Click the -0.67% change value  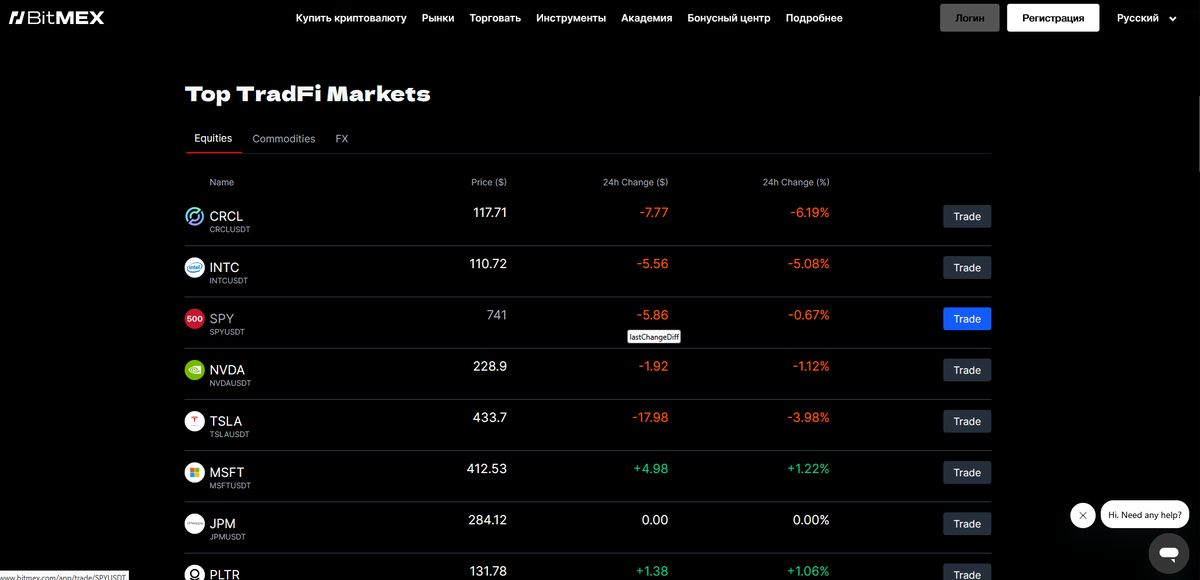tap(809, 315)
